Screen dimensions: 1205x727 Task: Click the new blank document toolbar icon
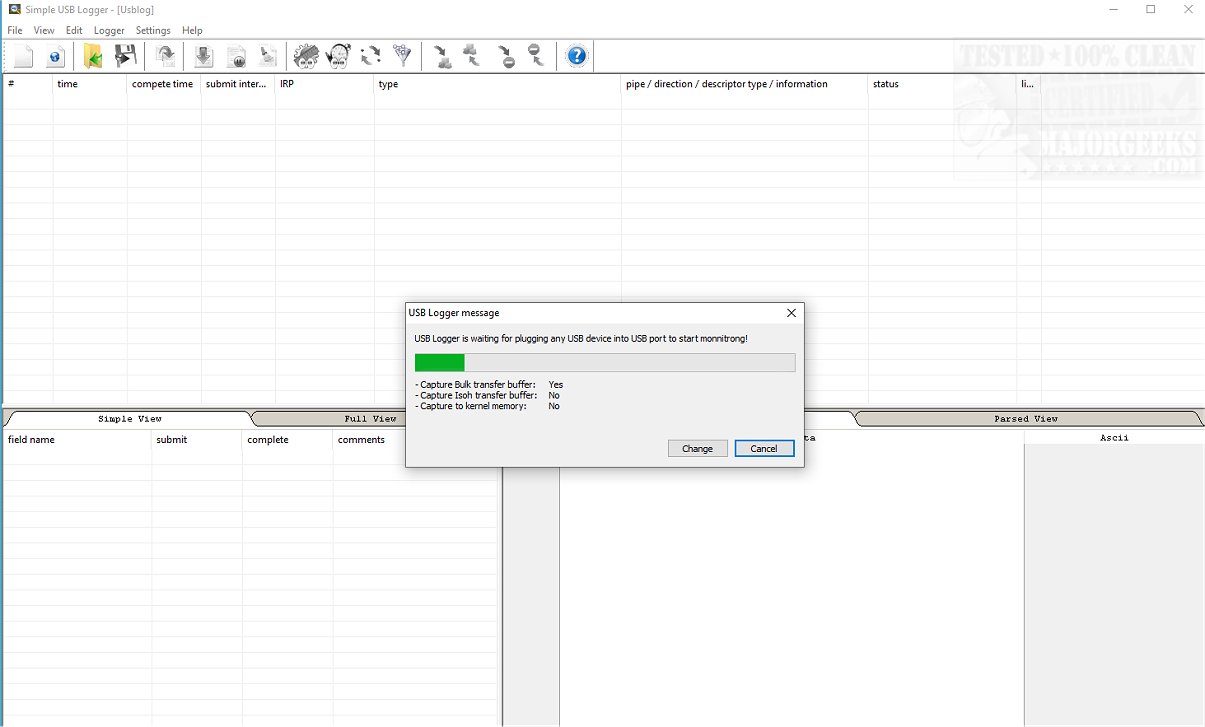pyautogui.click(x=23, y=56)
